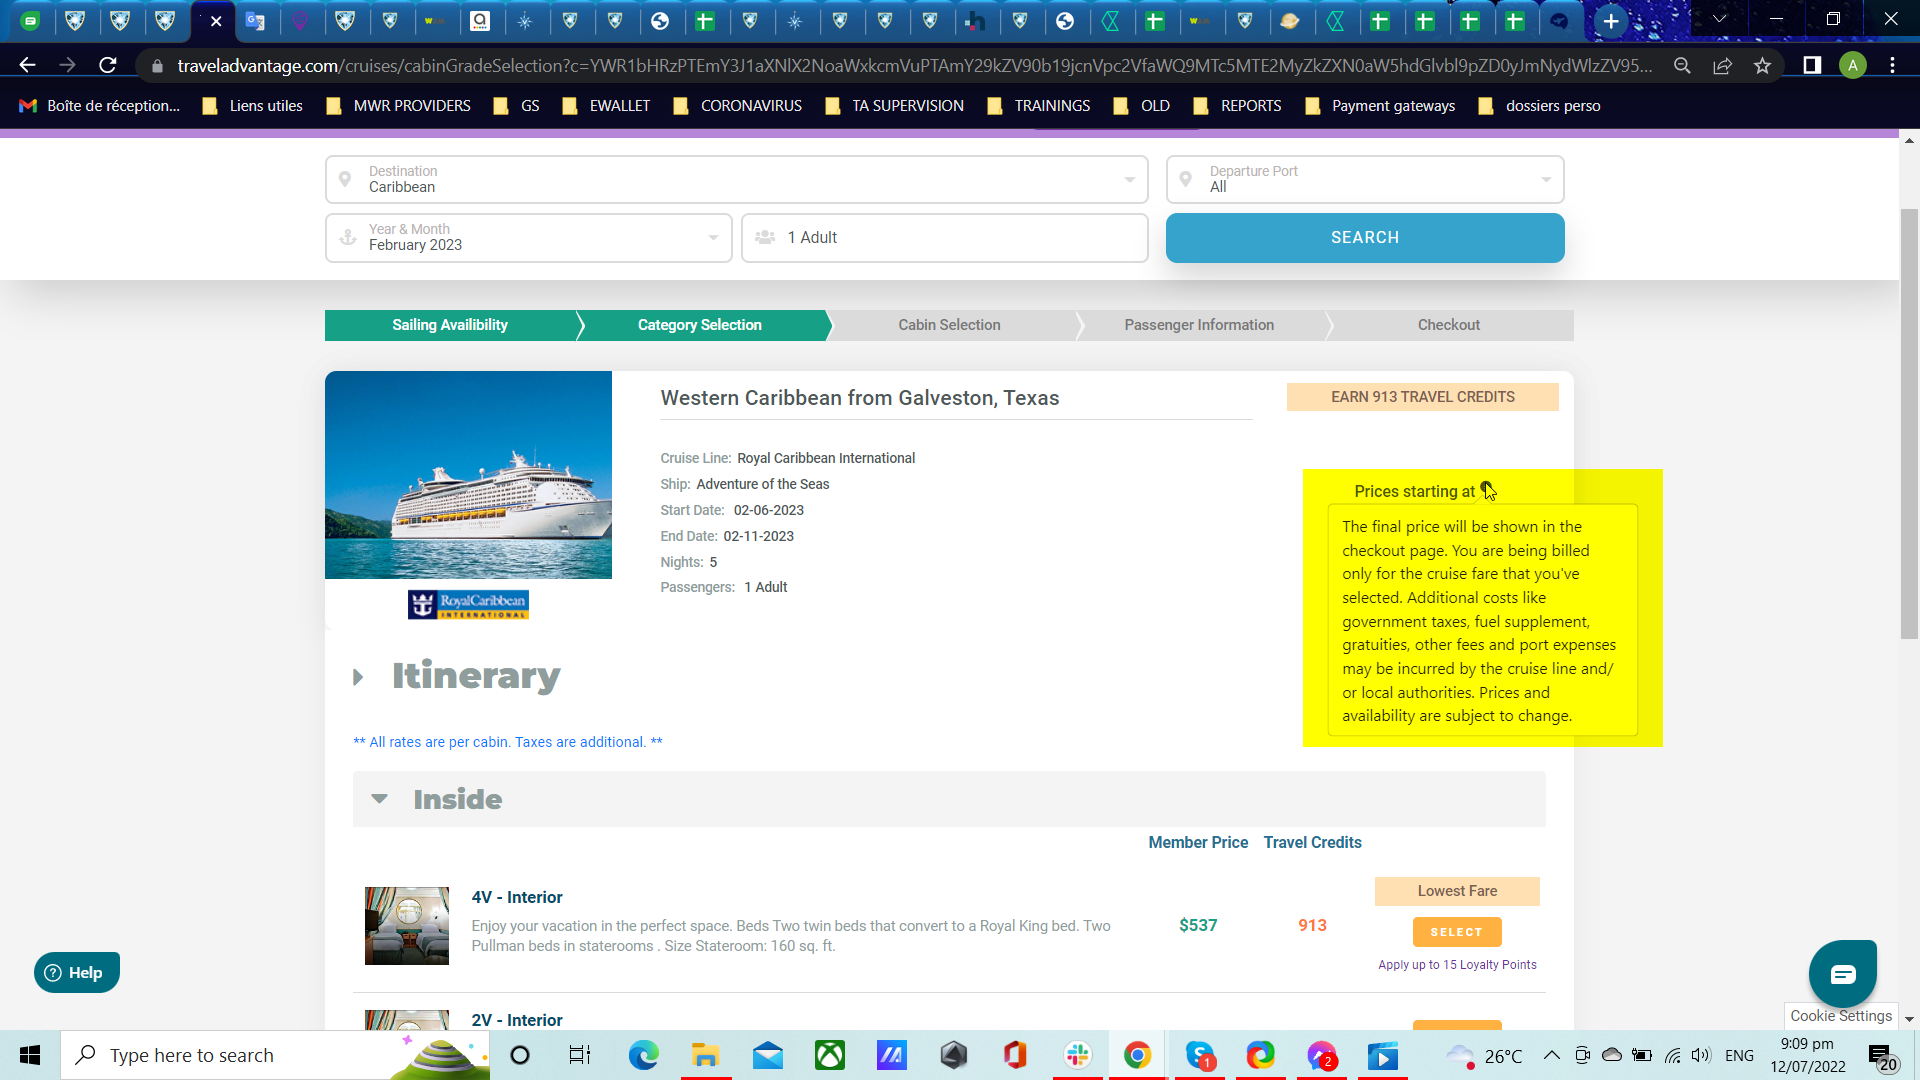Bookmark this page with star icon
The width and height of the screenshot is (1920, 1080).
click(x=1762, y=65)
